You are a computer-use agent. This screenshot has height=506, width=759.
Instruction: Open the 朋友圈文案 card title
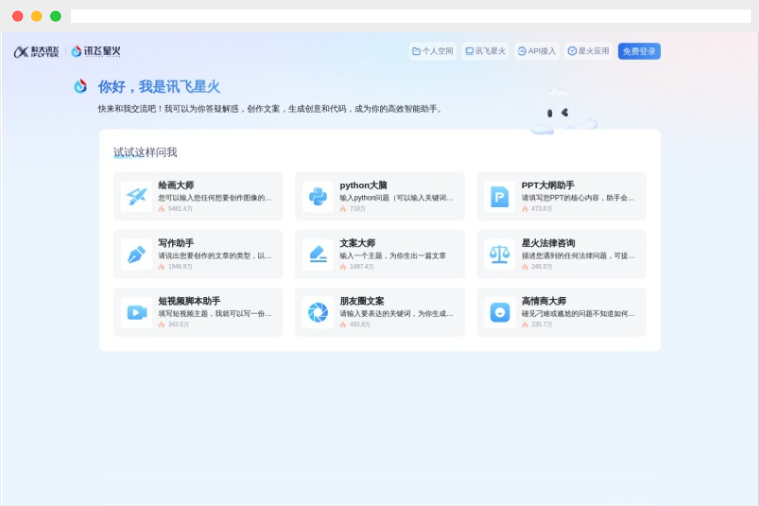click(x=362, y=301)
